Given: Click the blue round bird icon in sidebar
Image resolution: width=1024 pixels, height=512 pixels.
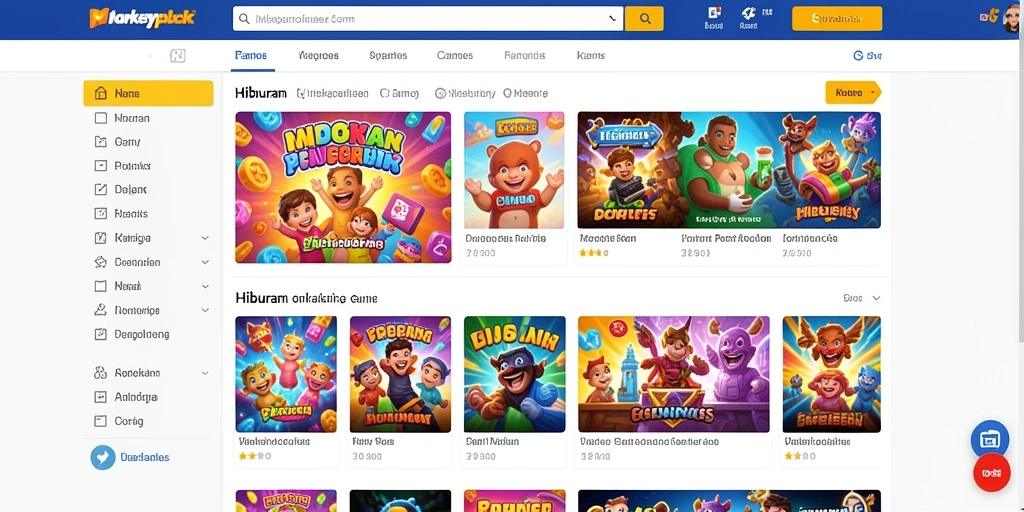Looking at the screenshot, I should (x=103, y=457).
